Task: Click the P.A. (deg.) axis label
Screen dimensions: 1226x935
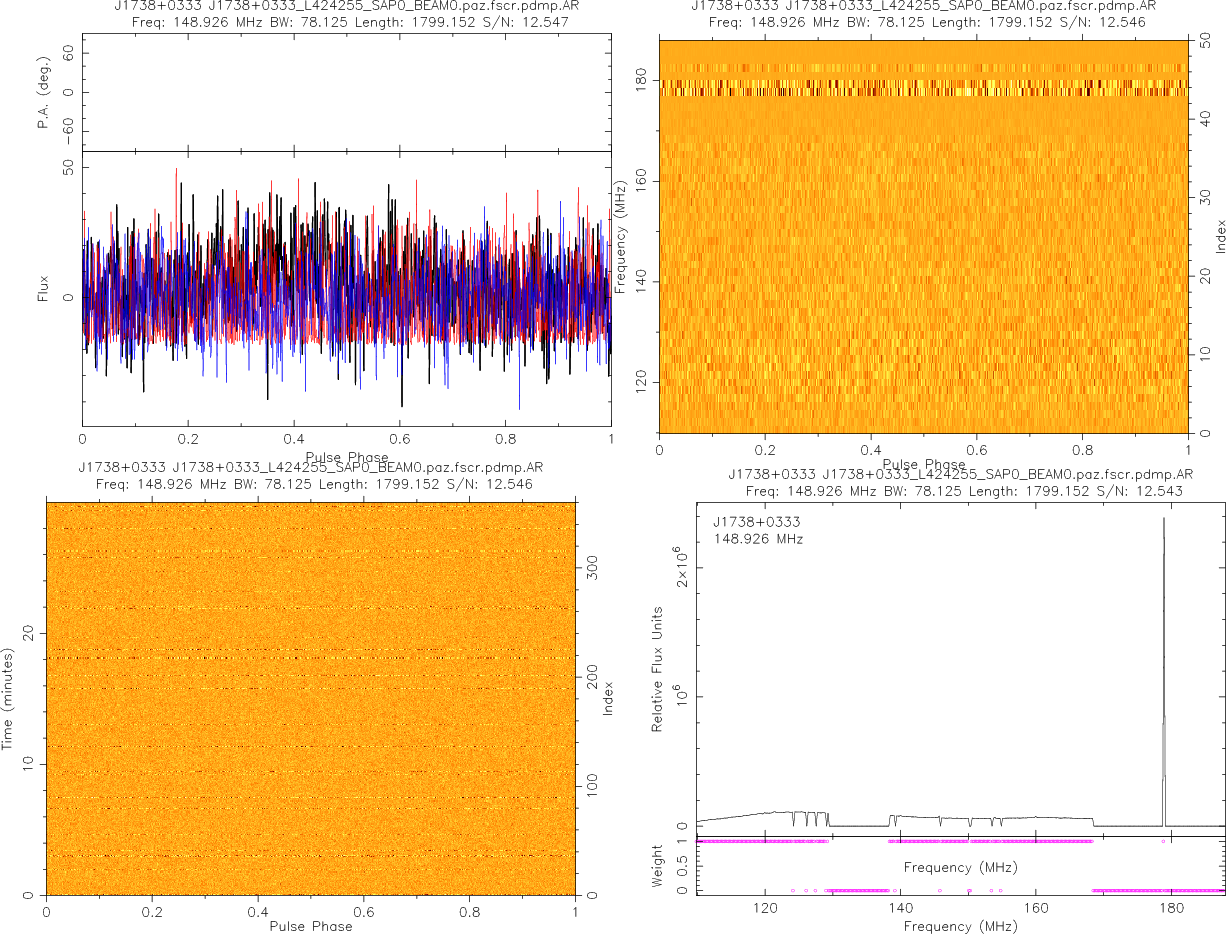Action: coord(44,93)
